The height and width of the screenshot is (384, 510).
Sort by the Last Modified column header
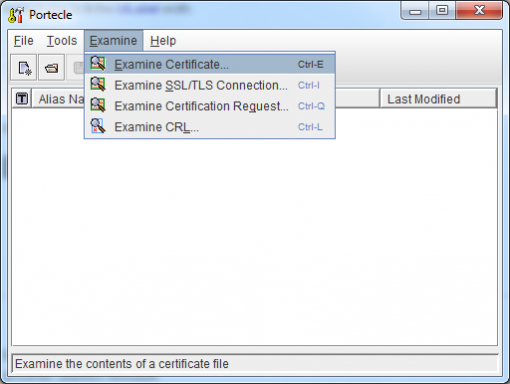[438, 99]
